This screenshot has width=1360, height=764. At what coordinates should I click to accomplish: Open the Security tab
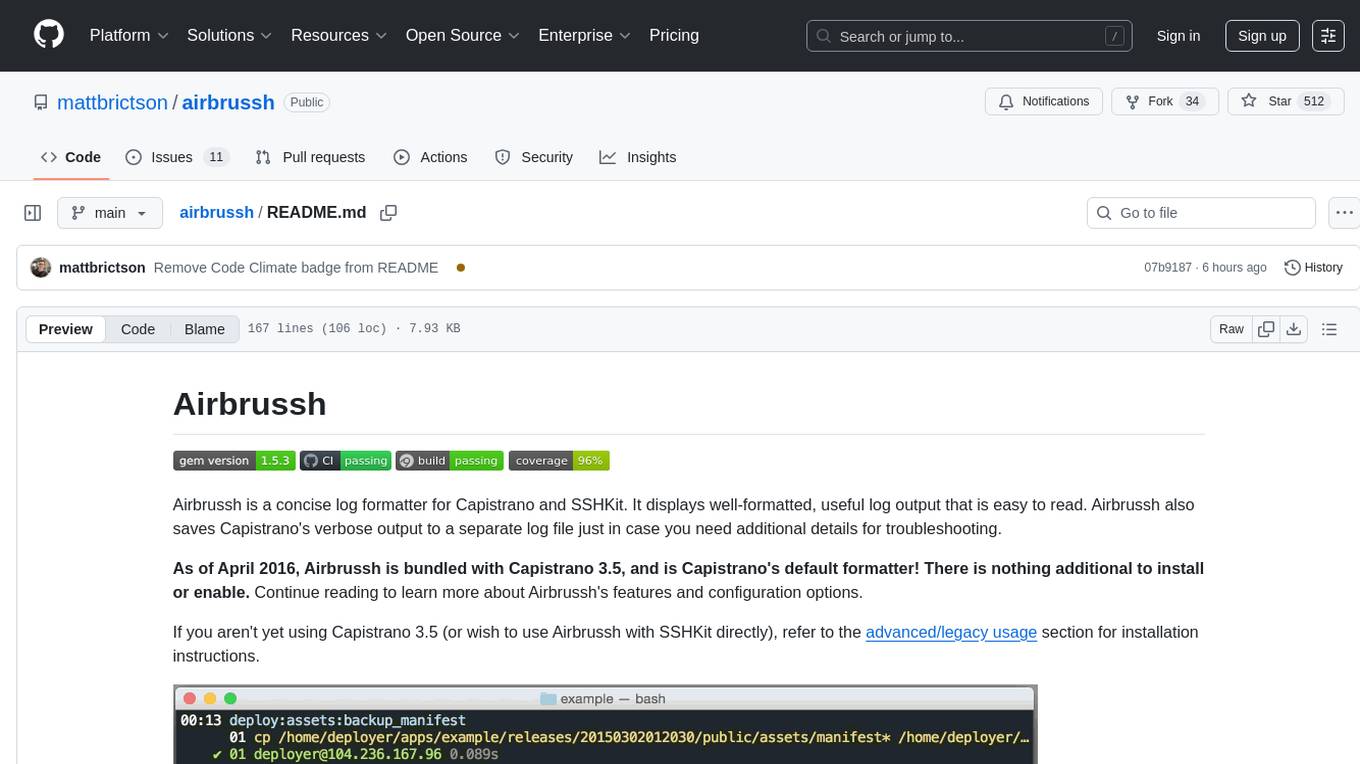(534, 157)
